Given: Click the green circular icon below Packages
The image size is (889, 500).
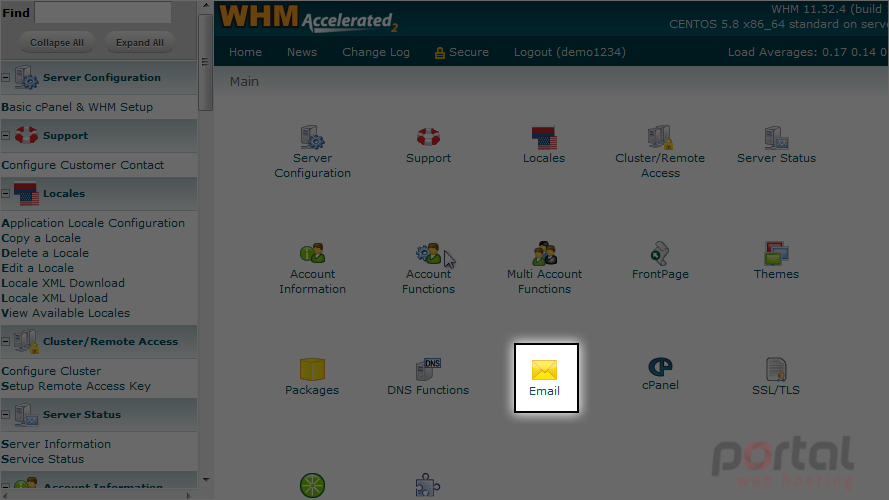Looking at the screenshot, I should click(312, 486).
